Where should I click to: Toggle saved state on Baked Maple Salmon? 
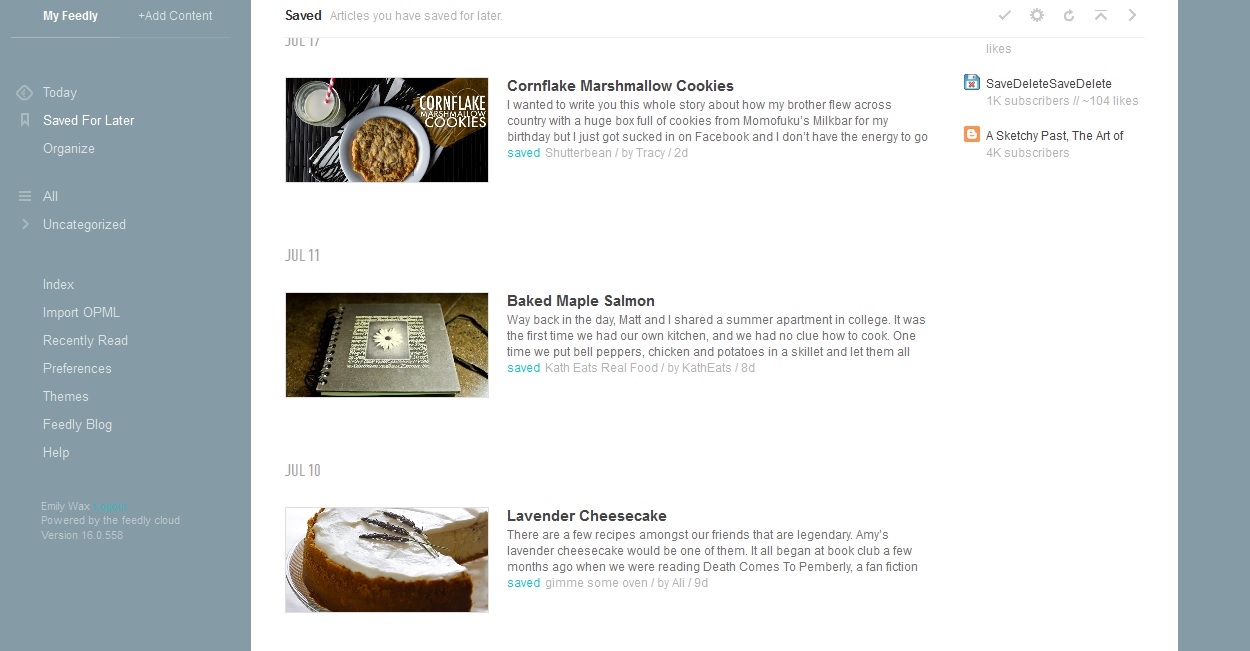tap(523, 368)
